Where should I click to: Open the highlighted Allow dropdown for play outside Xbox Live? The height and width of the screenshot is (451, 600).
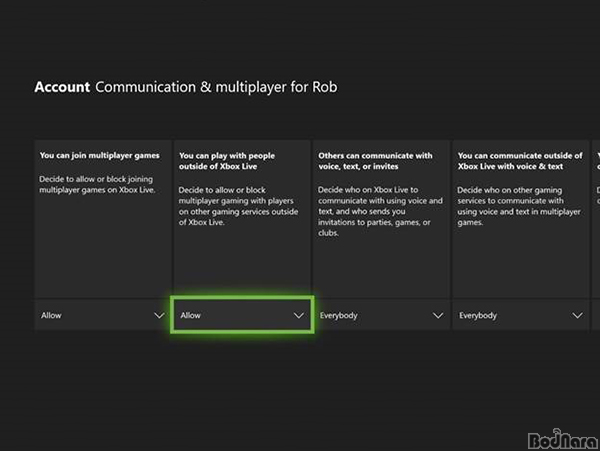(242, 315)
